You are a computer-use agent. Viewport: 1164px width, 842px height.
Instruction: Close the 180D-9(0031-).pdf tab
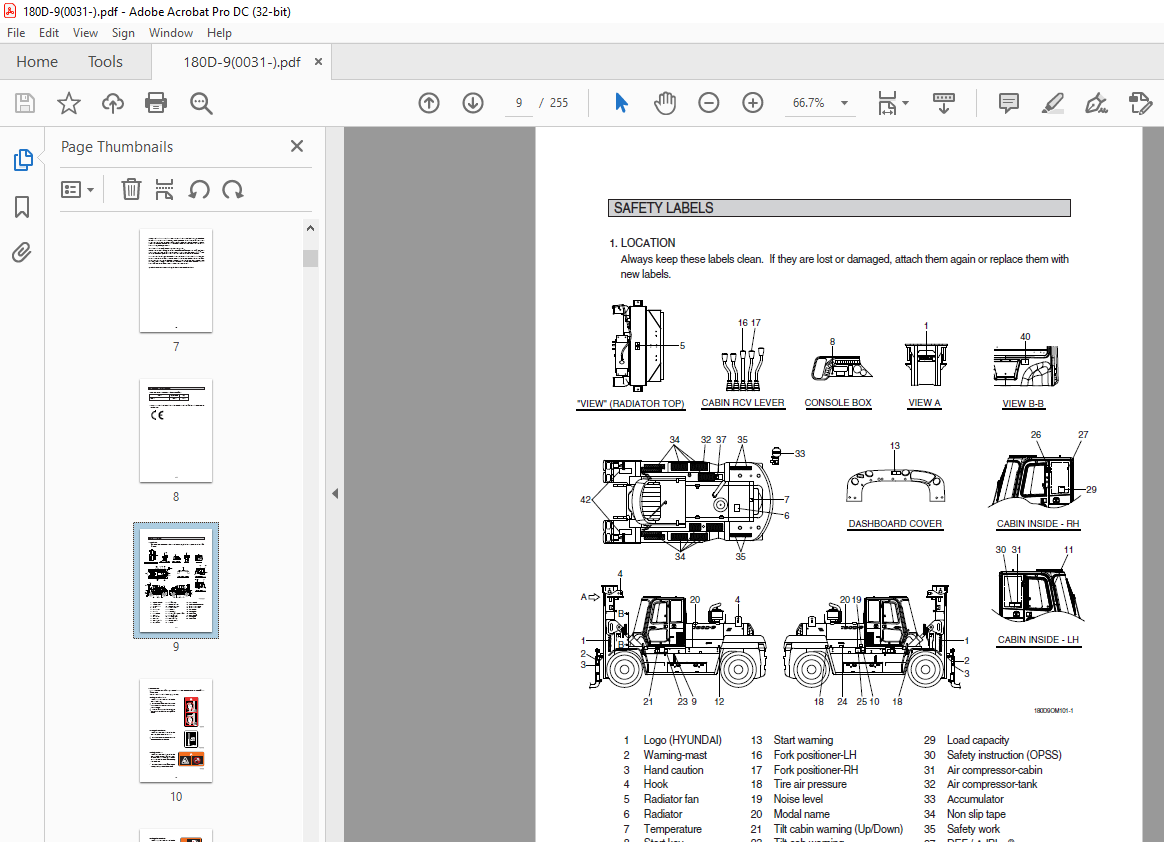(x=318, y=62)
